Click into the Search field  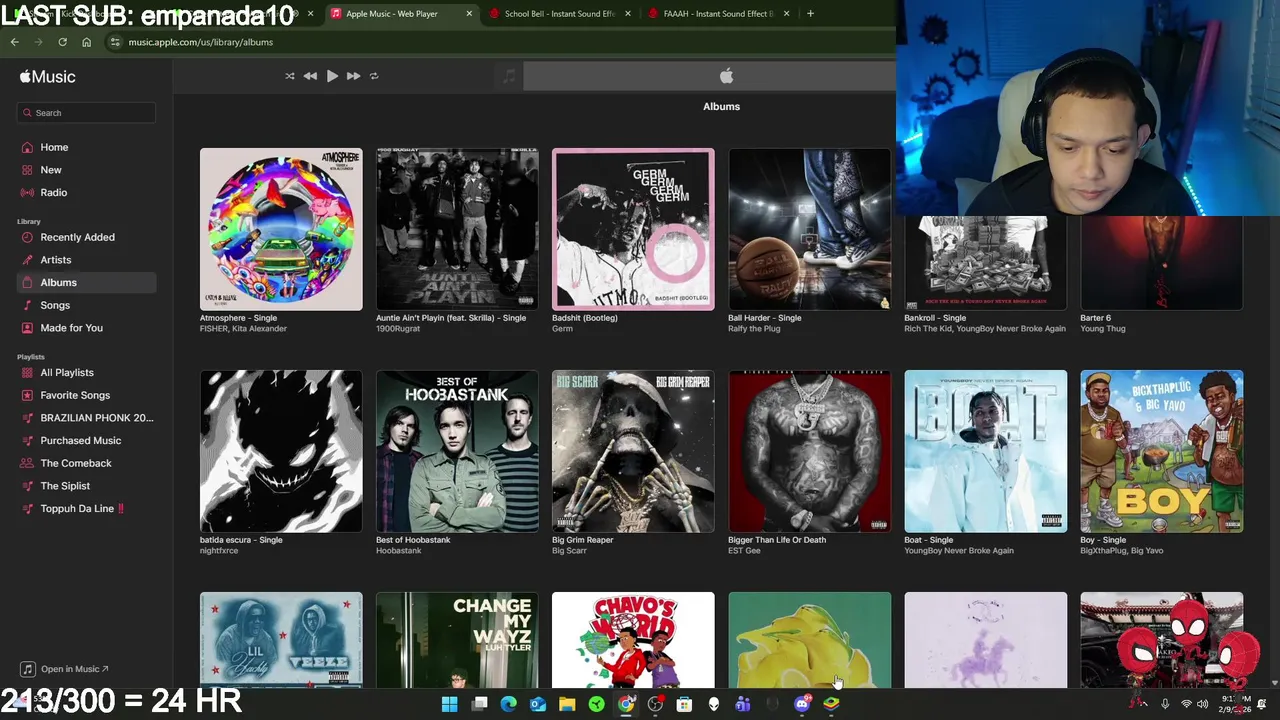point(86,113)
